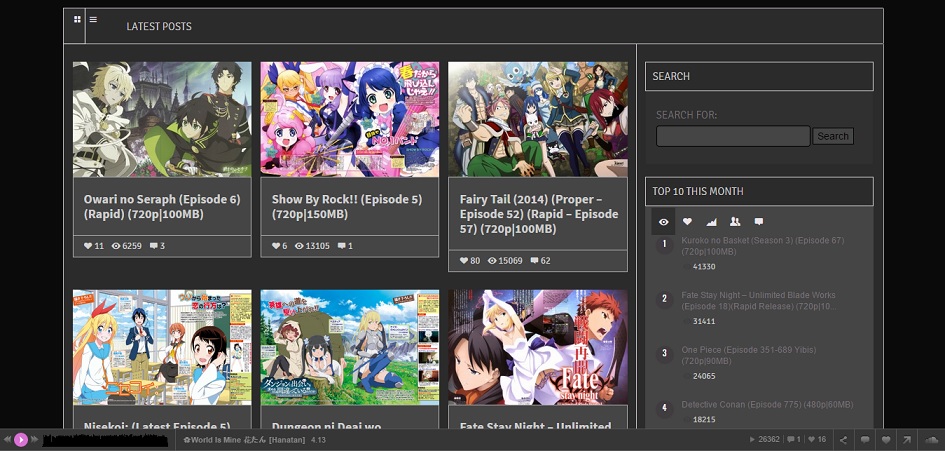Open track in new window arrow icon
The image size is (945, 451).
(906, 440)
